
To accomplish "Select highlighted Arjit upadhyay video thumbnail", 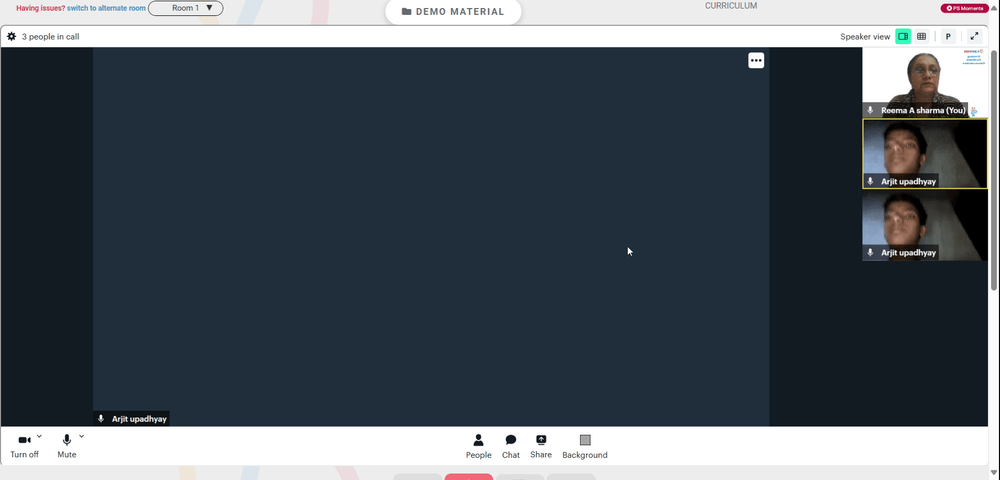I will tap(925, 154).
